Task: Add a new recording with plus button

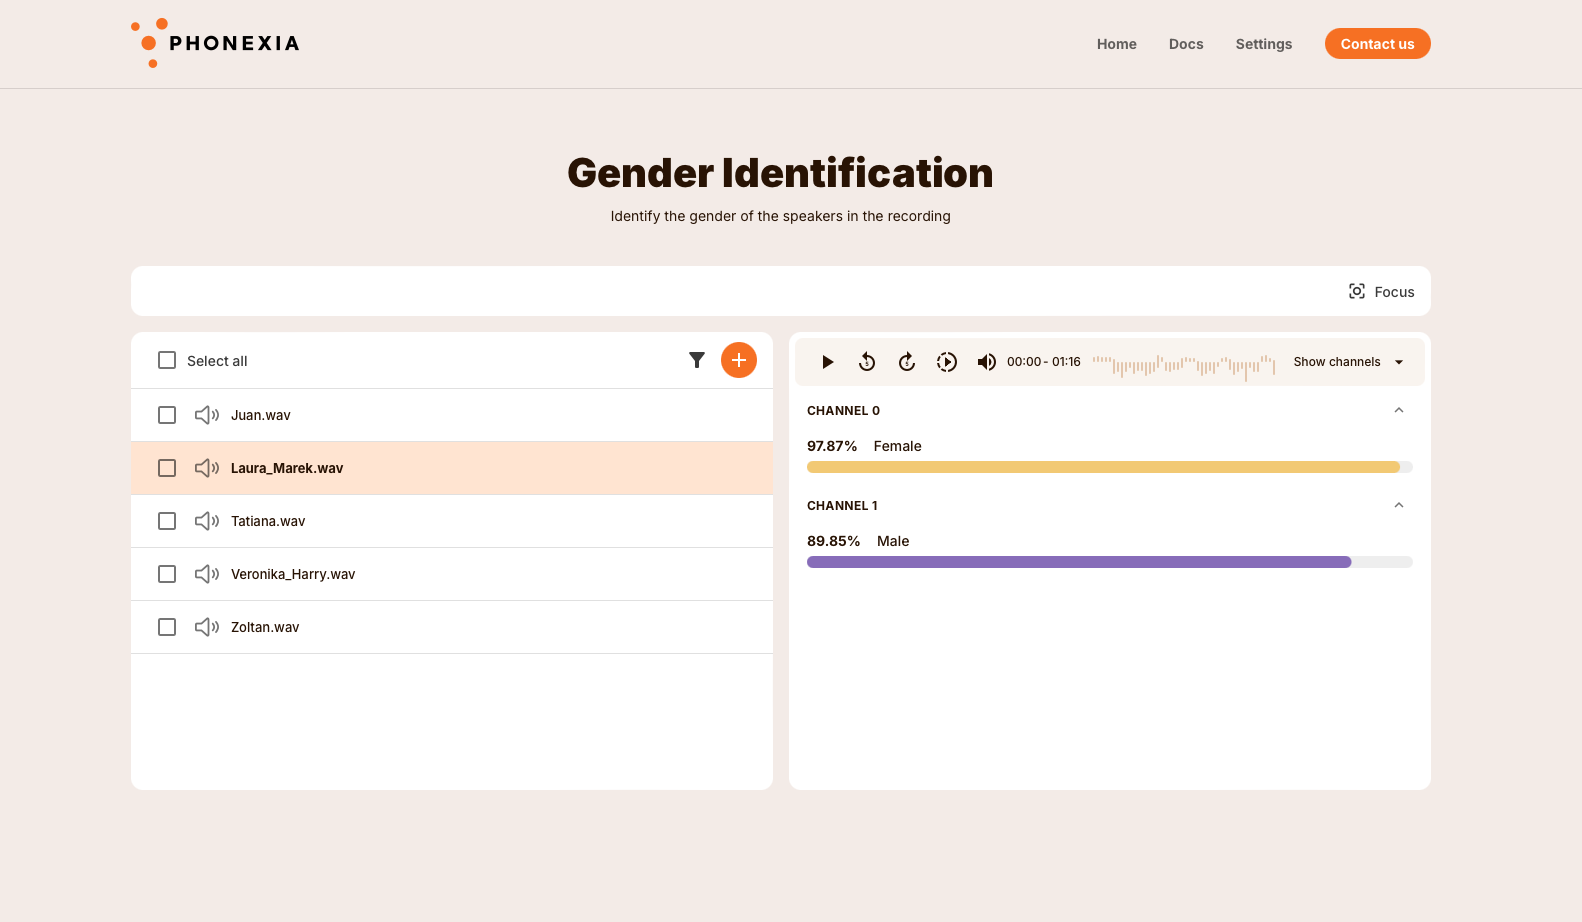Action: (739, 360)
